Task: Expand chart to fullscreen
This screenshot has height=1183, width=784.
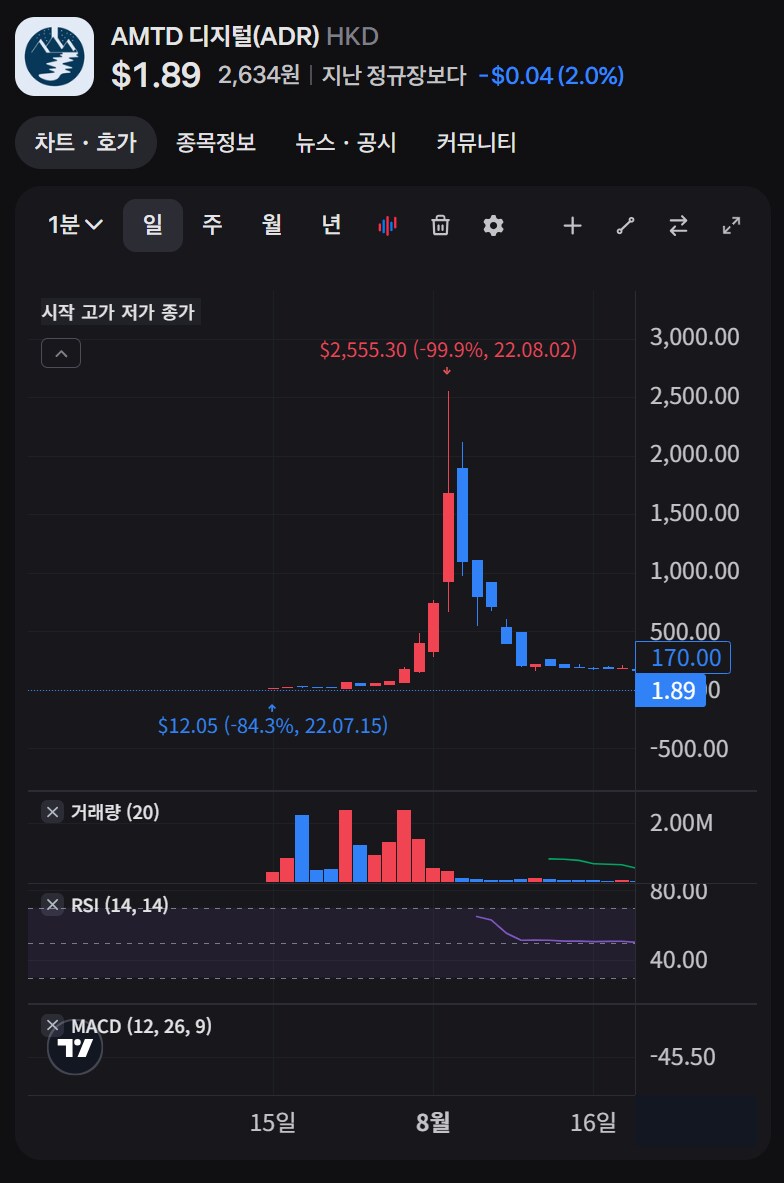Action: (732, 225)
